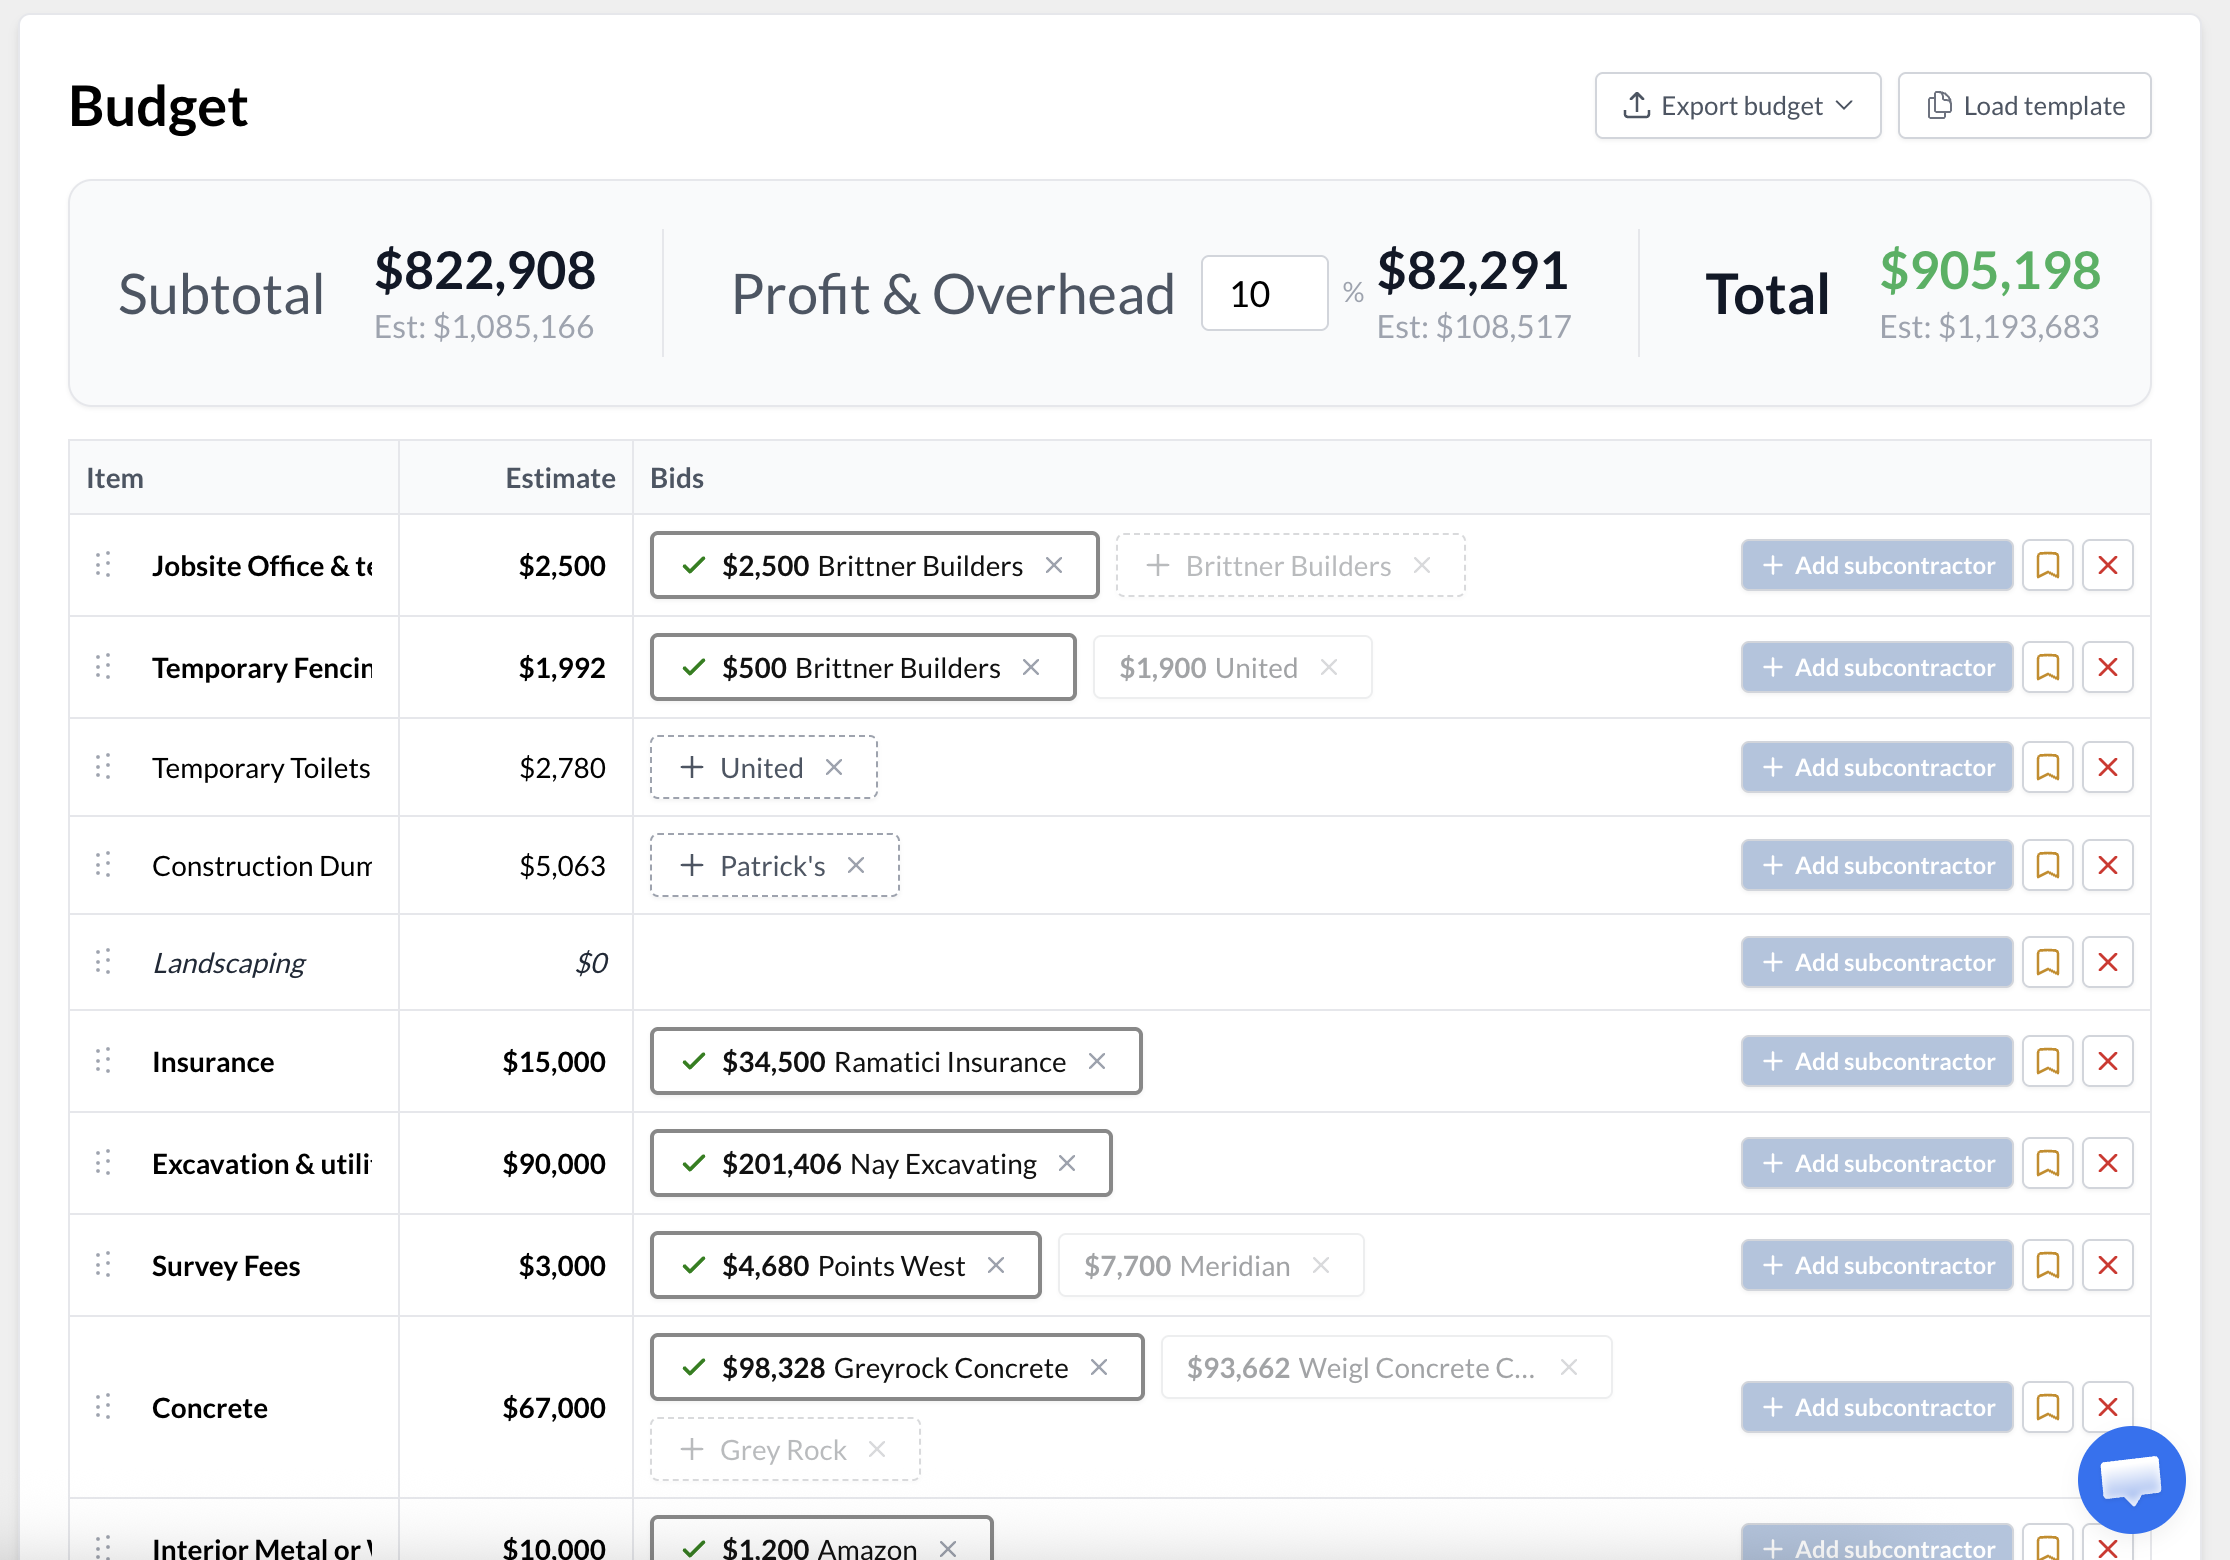Select the $93,662 Weigl Concrete bid
This screenshot has height=1560, width=2230.
tap(1360, 1367)
